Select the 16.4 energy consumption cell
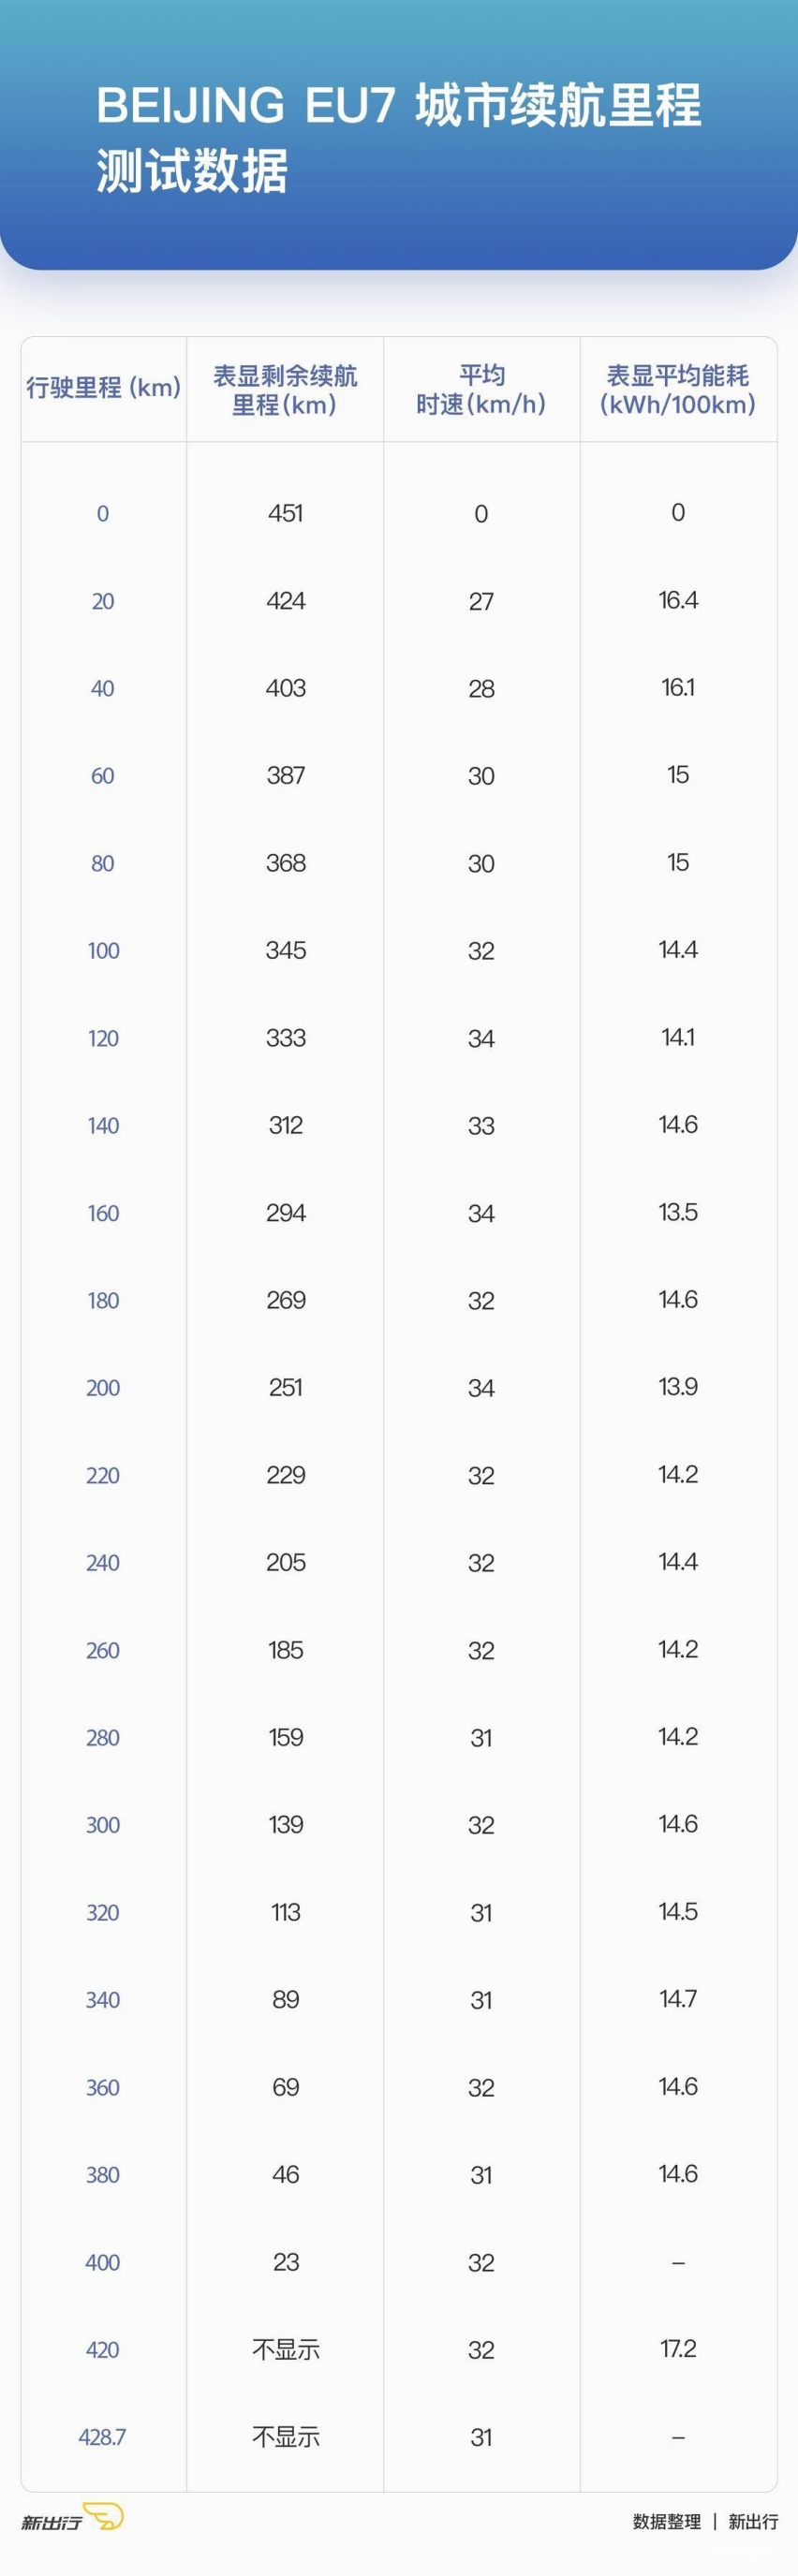This screenshot has width=798, height=2576. [678, 600]
